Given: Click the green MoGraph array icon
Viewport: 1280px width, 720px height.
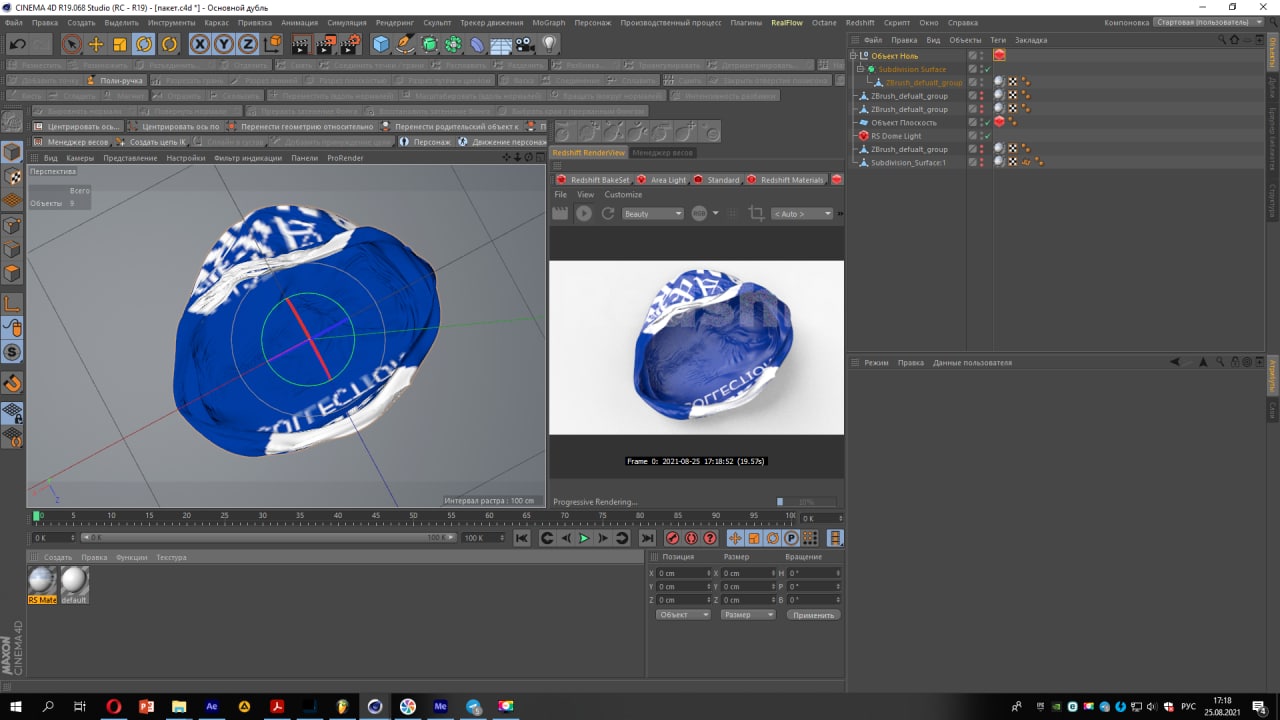Looking at the screenshot, I should (453, 44).
